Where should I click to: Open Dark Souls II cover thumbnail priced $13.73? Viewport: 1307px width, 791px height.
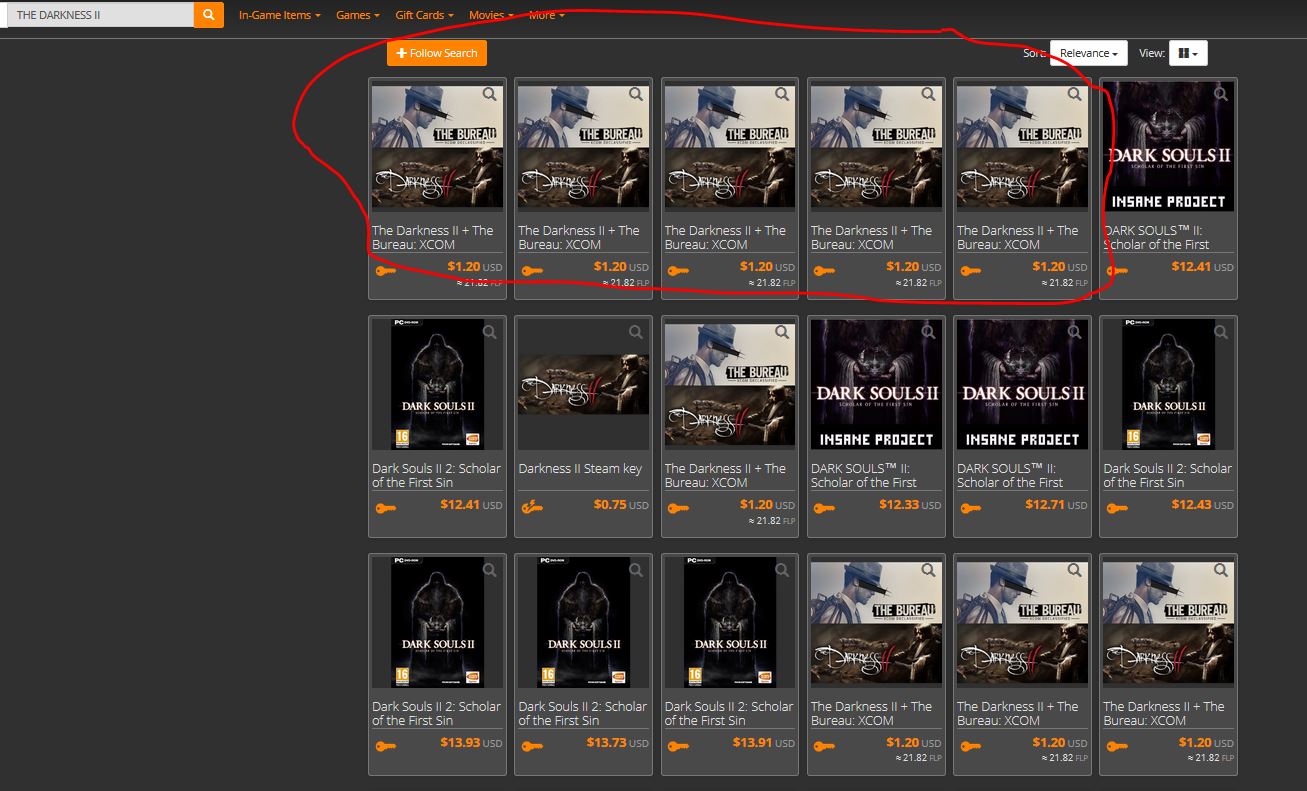tap(583, 622)
